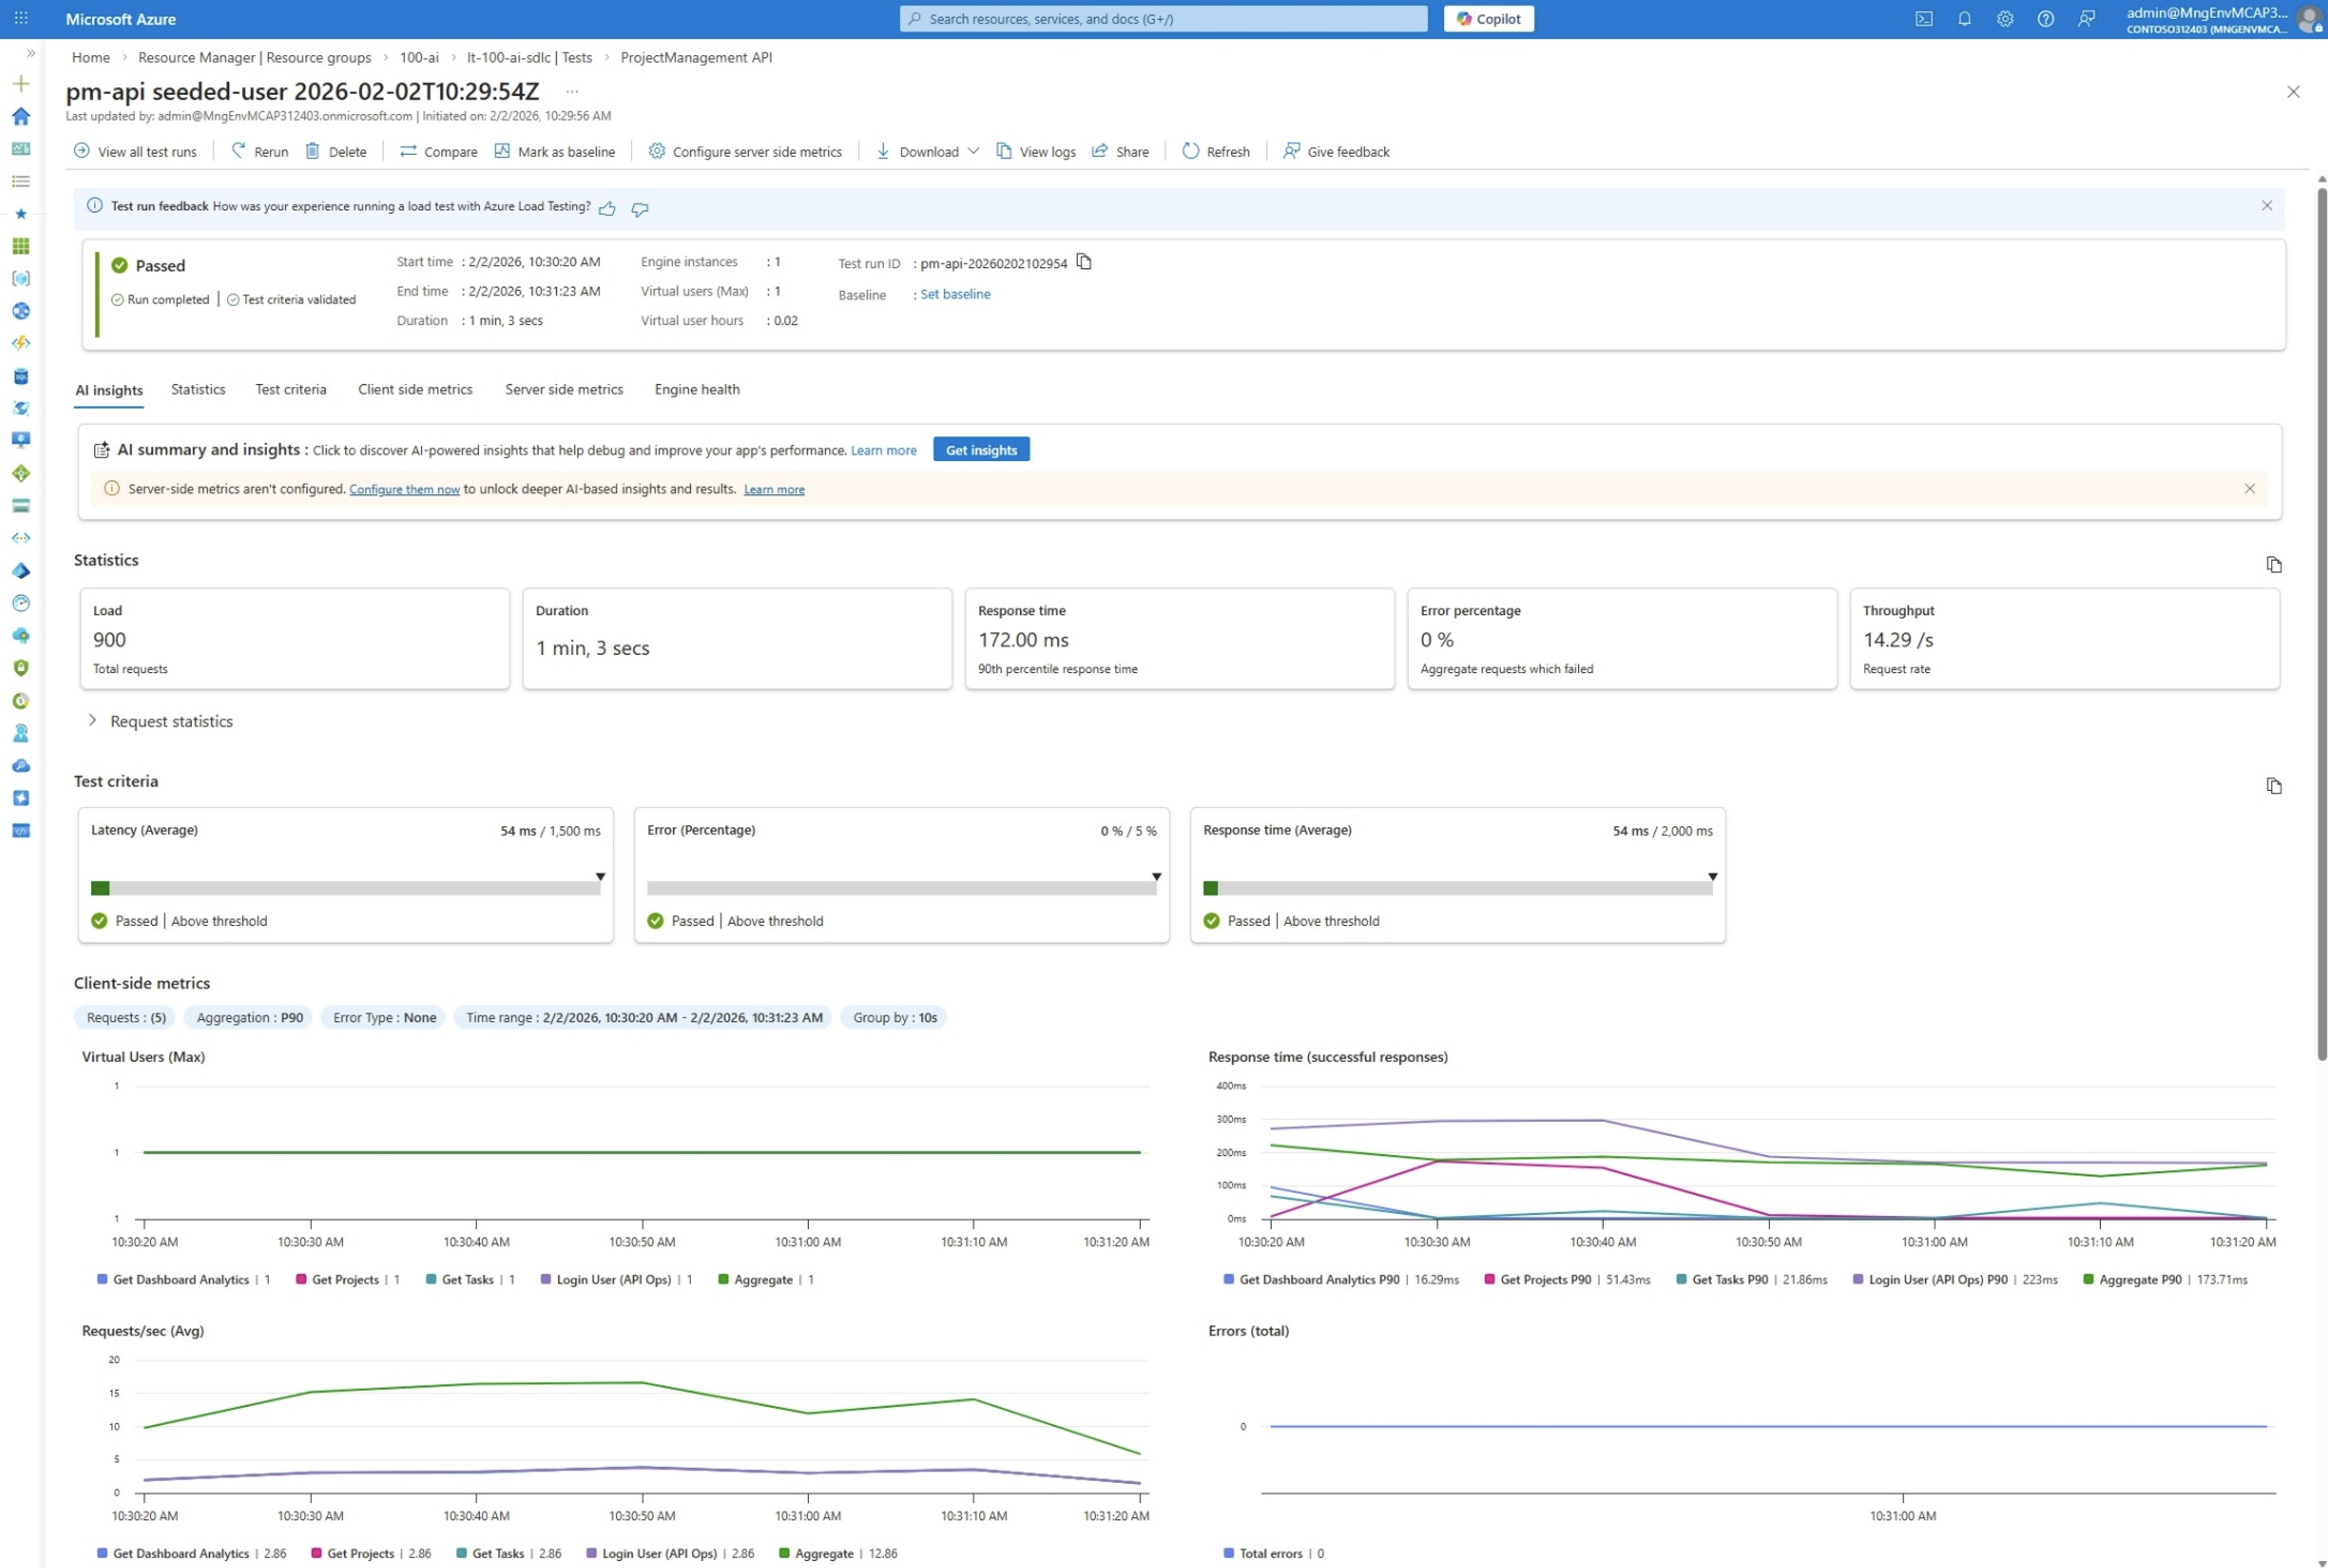Open the Error Type : None filter
The image size is (2328, 1568).
coord(384,1017)
